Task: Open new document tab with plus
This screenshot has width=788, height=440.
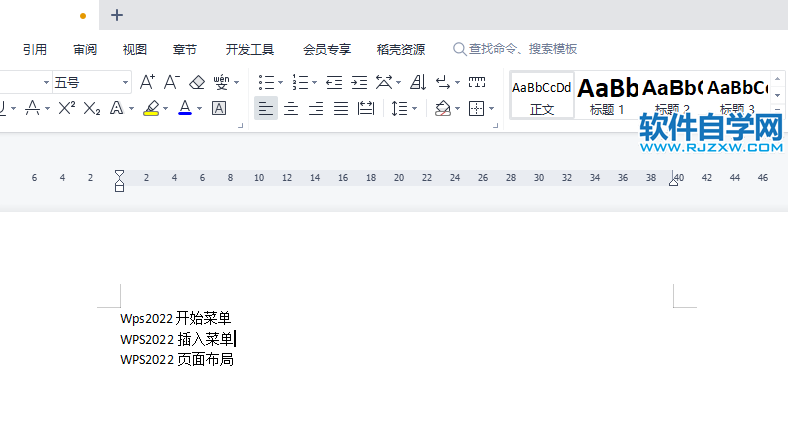Action: (x=117, y=15)
